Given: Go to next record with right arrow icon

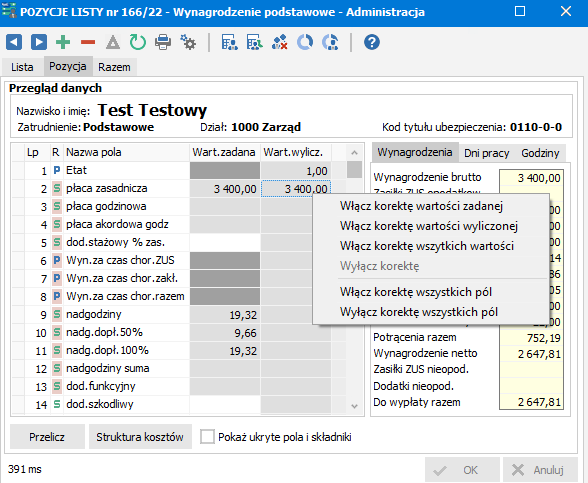Looking at the screenshot, I should click(39, 42).
